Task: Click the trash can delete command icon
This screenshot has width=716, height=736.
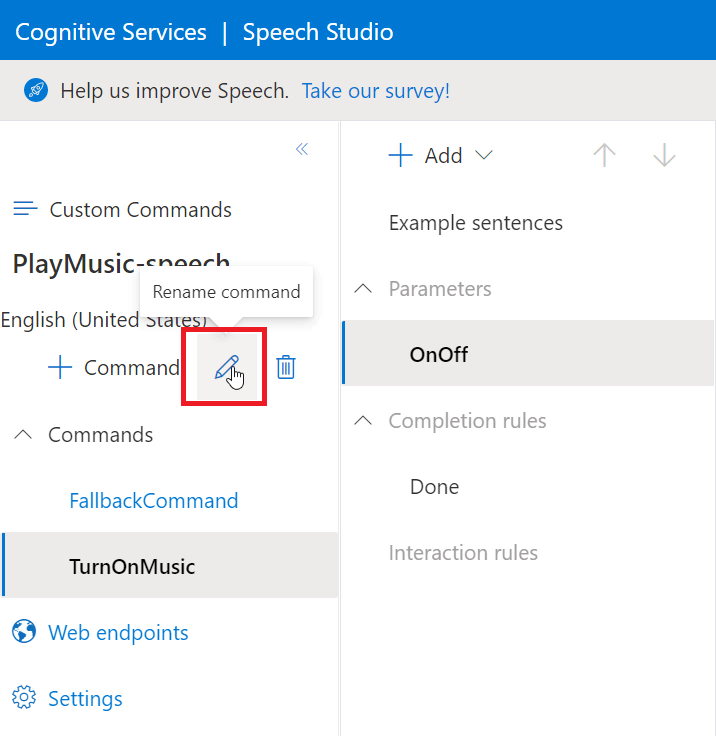Action: pyautogui.click(x=285, y=367)
